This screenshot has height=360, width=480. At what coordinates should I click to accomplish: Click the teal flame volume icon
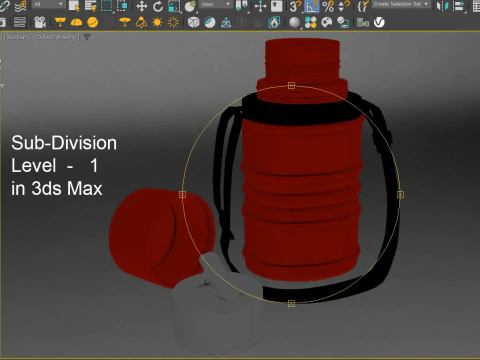click(x=274, y=22)
